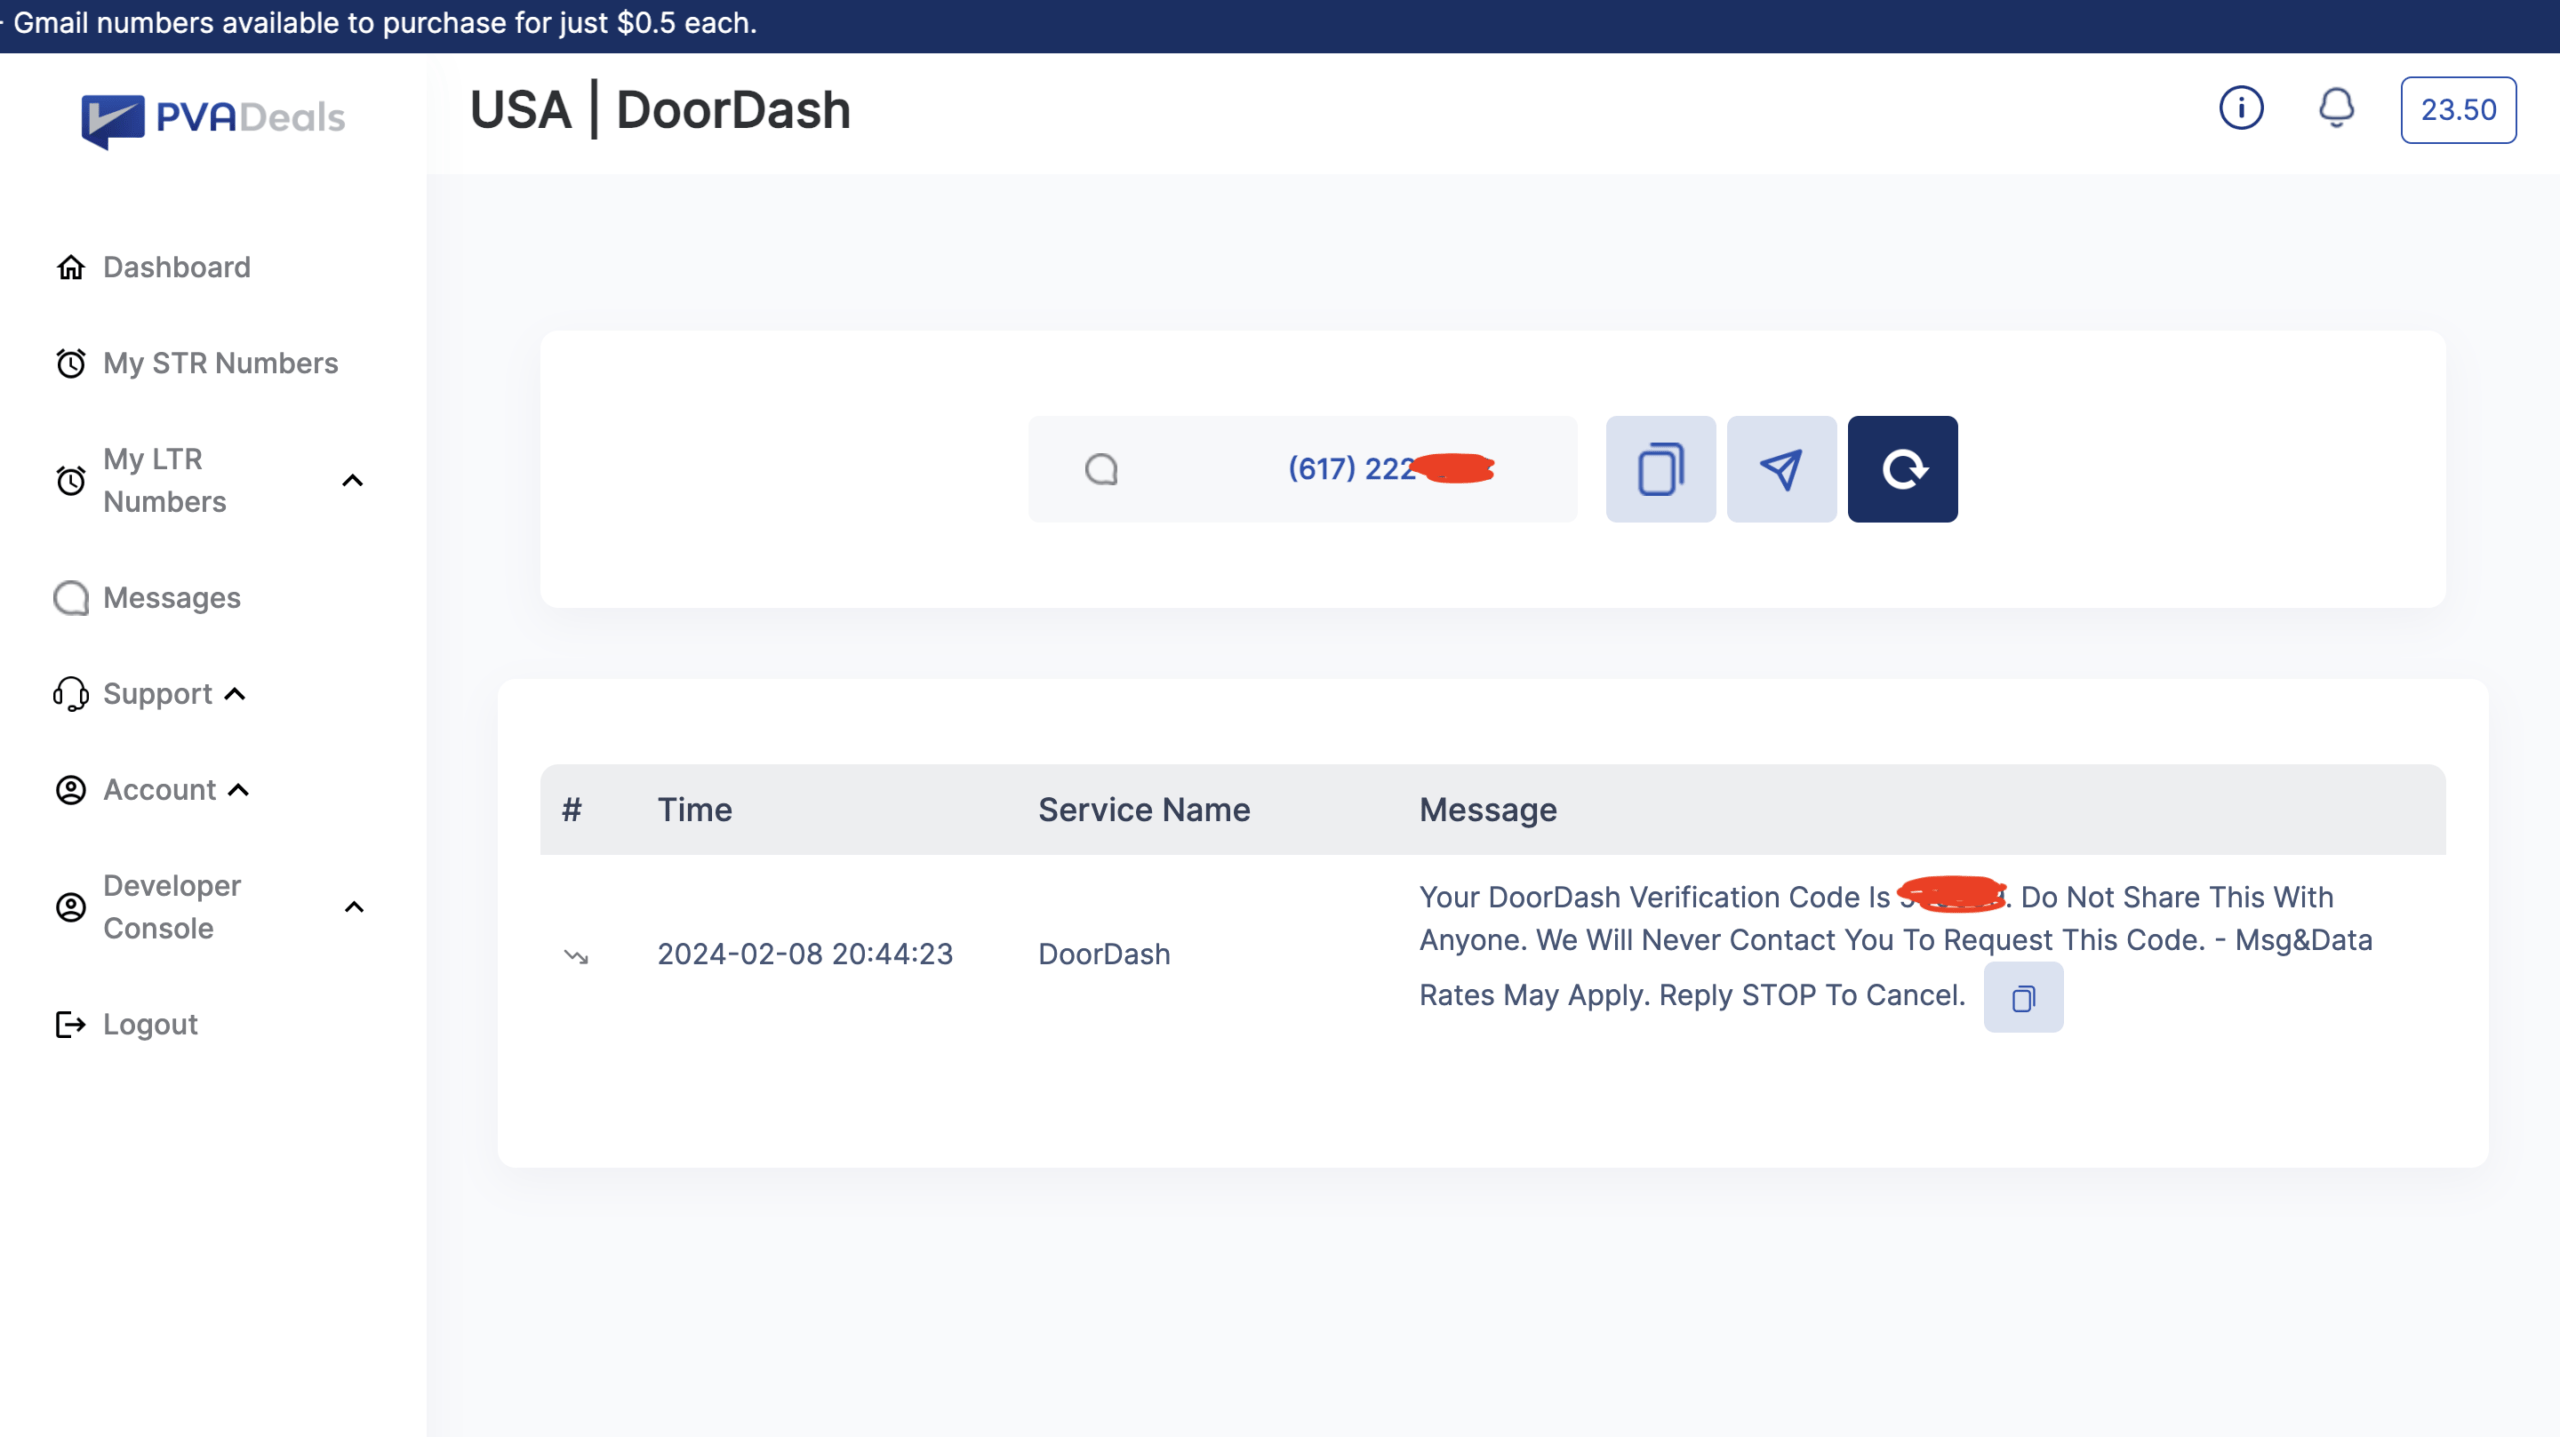Select timestamp 2024-02-08 20:44:23
The width and height of the screenshot is (2560, 1437).
(x=805, y=954)
